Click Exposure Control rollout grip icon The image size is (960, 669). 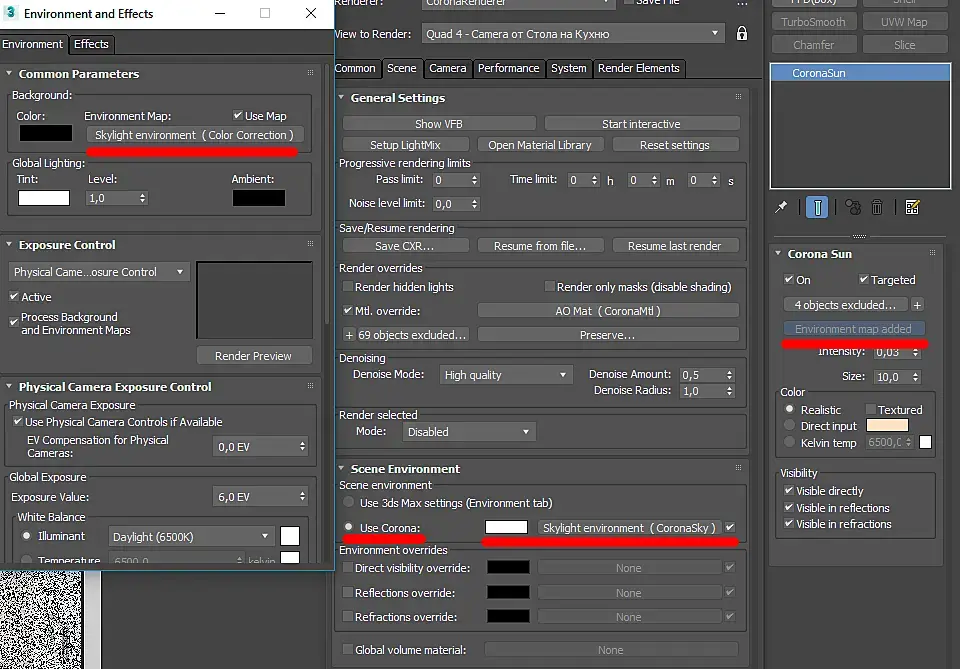310,244
